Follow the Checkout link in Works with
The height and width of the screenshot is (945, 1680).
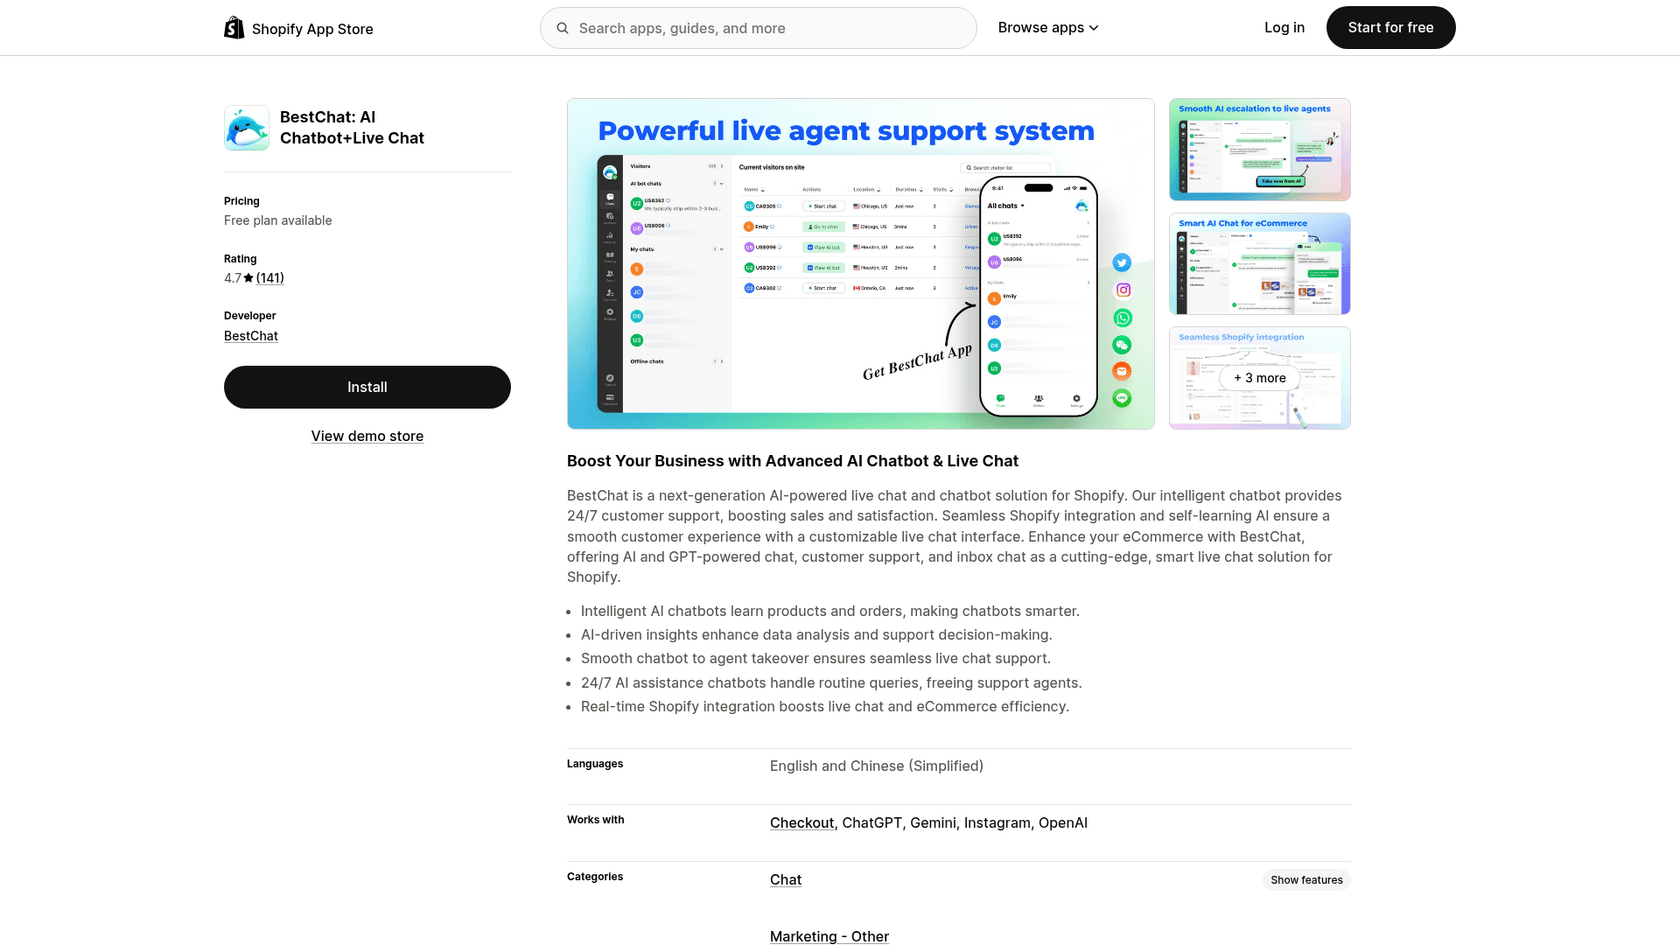[802, 823]
